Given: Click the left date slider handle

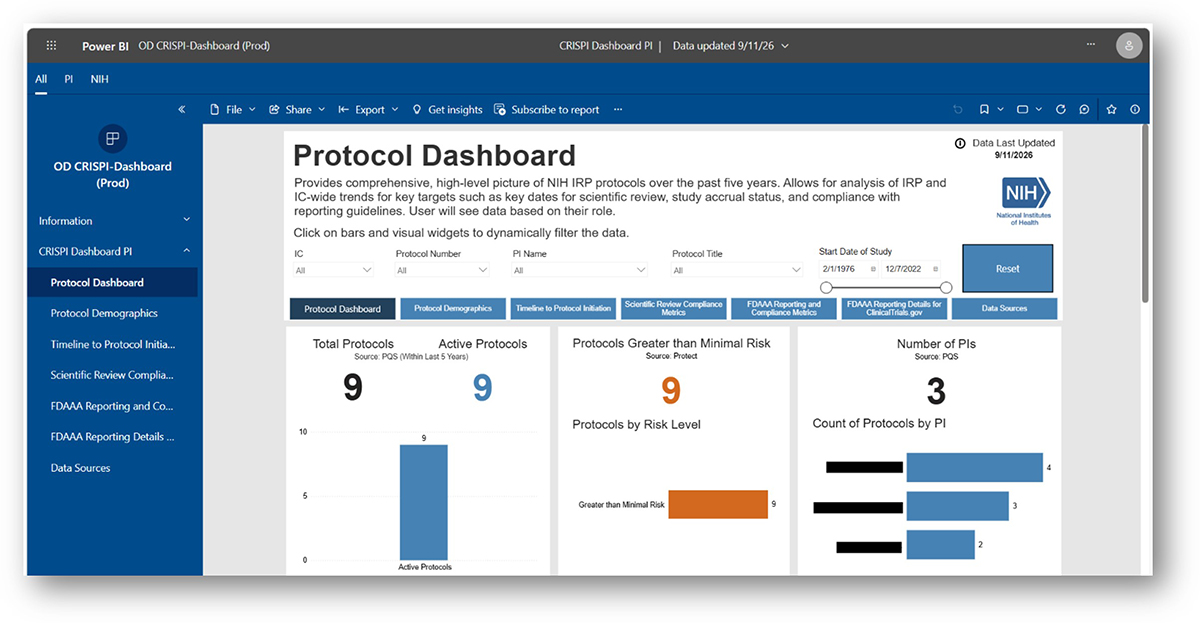Looking at the screenshot, I should pyautogui.click(x=826, y=288).
